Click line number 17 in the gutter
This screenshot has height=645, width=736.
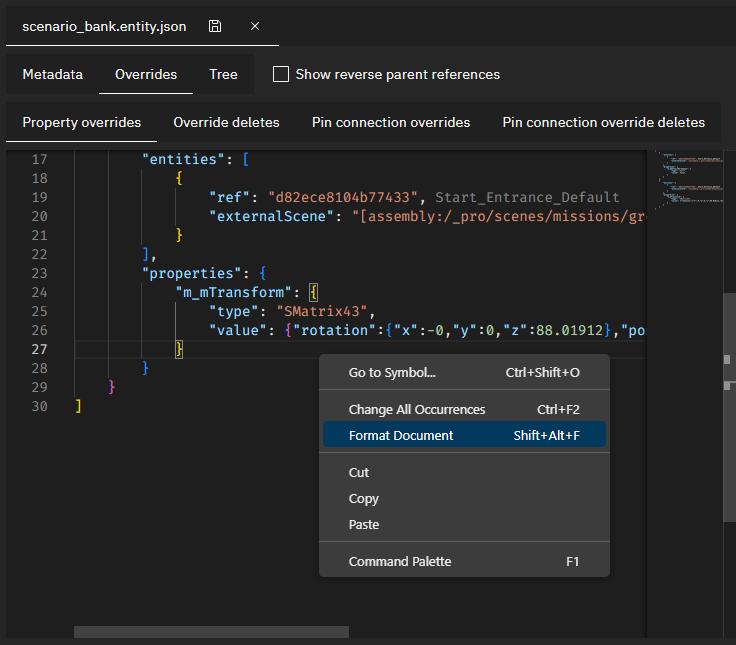pyautogui.click(x=39, y=160)
